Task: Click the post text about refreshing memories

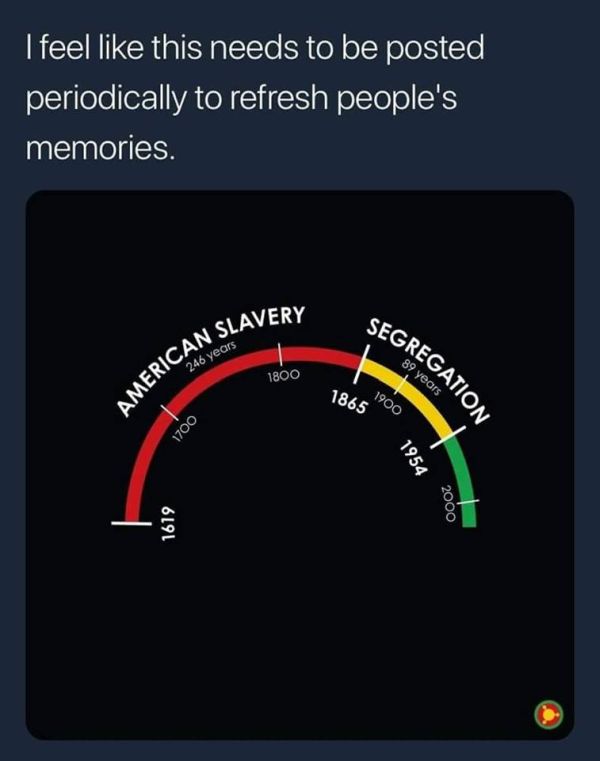Action: coord(255,98)
